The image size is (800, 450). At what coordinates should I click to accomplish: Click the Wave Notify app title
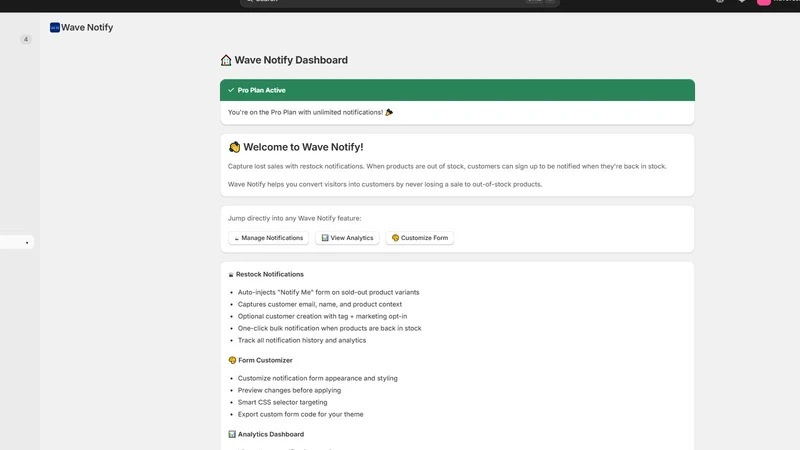click(x=87, y=28)
